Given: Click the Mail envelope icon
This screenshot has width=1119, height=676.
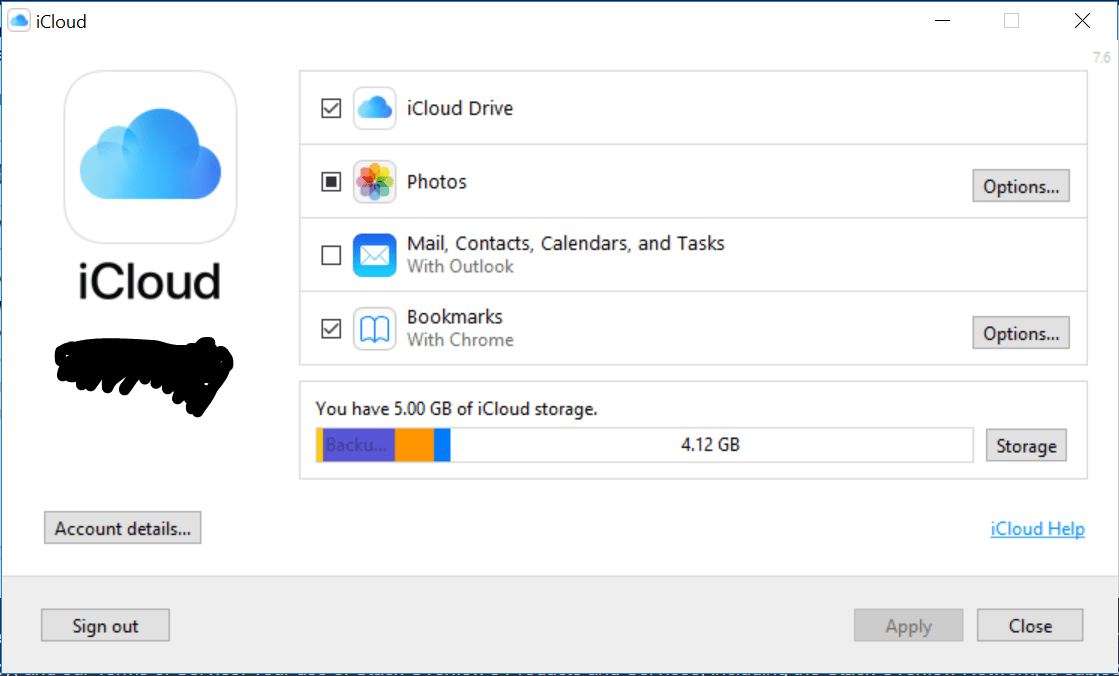Looking at the screenshot, I should tap(375, 255).
